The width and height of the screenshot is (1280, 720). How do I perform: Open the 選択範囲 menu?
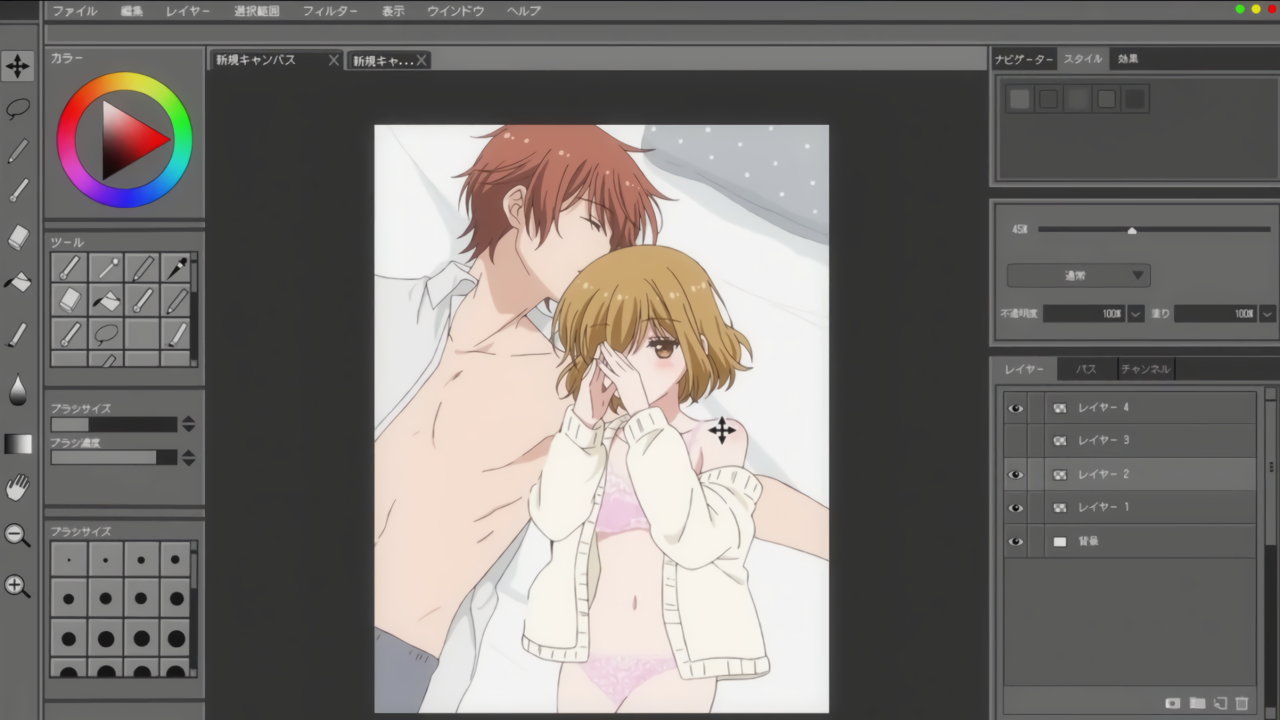257,11
